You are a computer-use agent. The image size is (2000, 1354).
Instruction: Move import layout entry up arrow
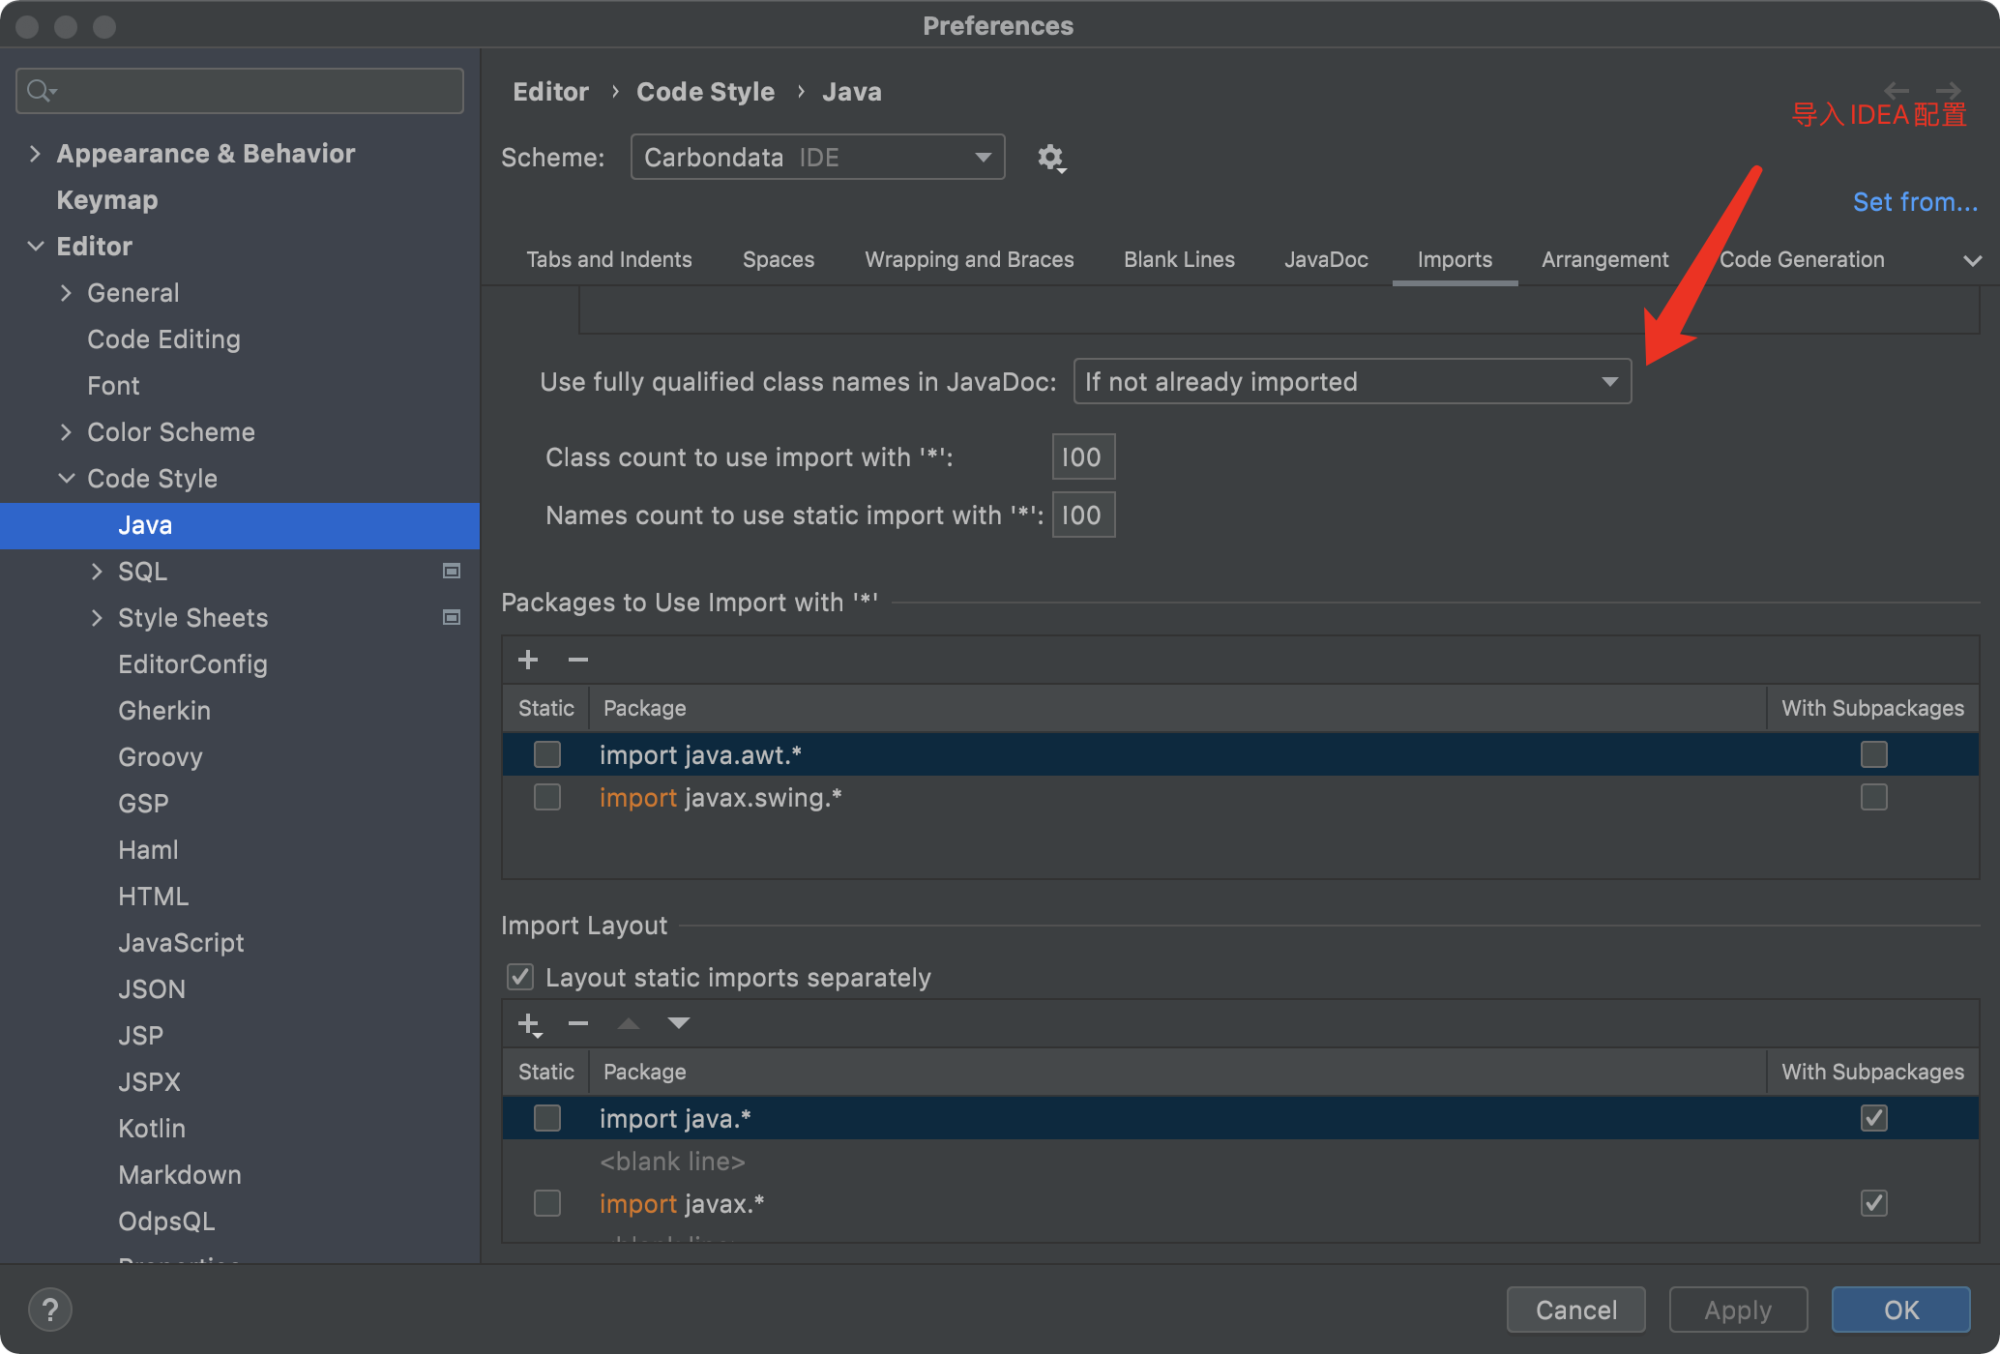click(x=628, y=1023)
